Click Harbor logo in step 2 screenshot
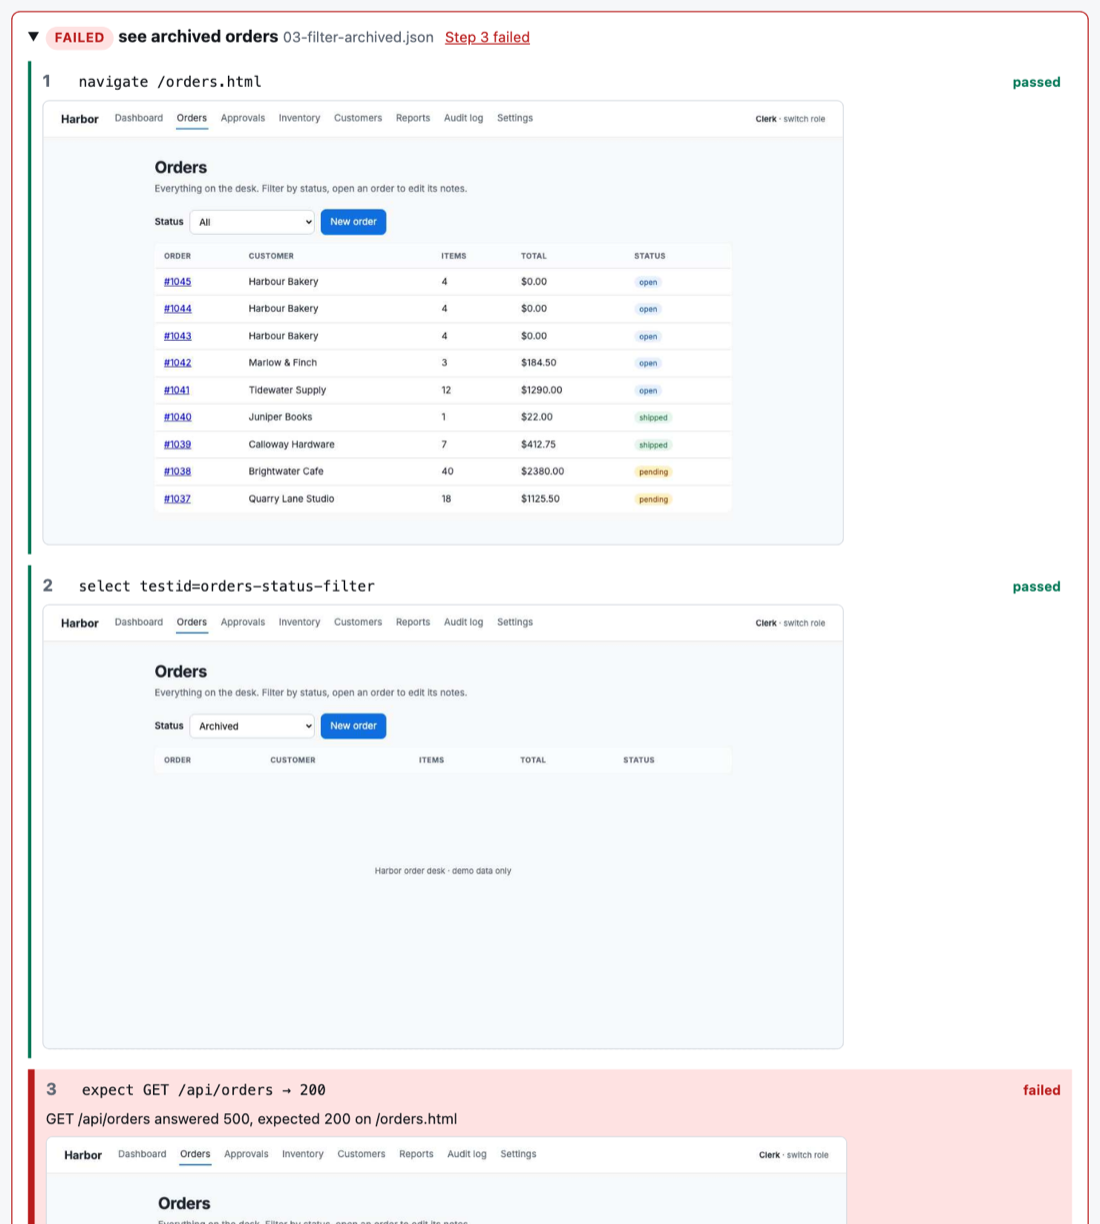The image size is (1100, 1224). 80,623
